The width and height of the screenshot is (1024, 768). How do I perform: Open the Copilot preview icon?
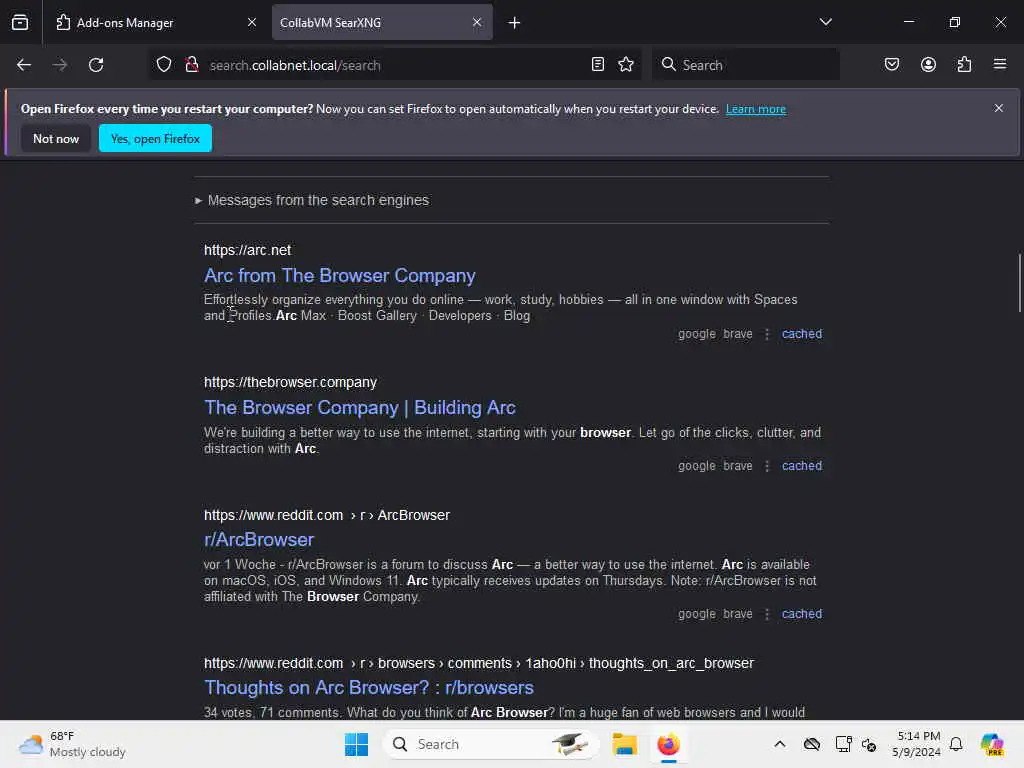(x=992, y=744)
